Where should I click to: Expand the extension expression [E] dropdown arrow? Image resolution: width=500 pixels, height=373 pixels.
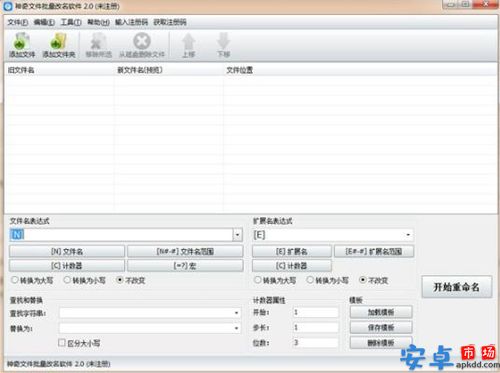pyautogui.click(x=408, y=235)
